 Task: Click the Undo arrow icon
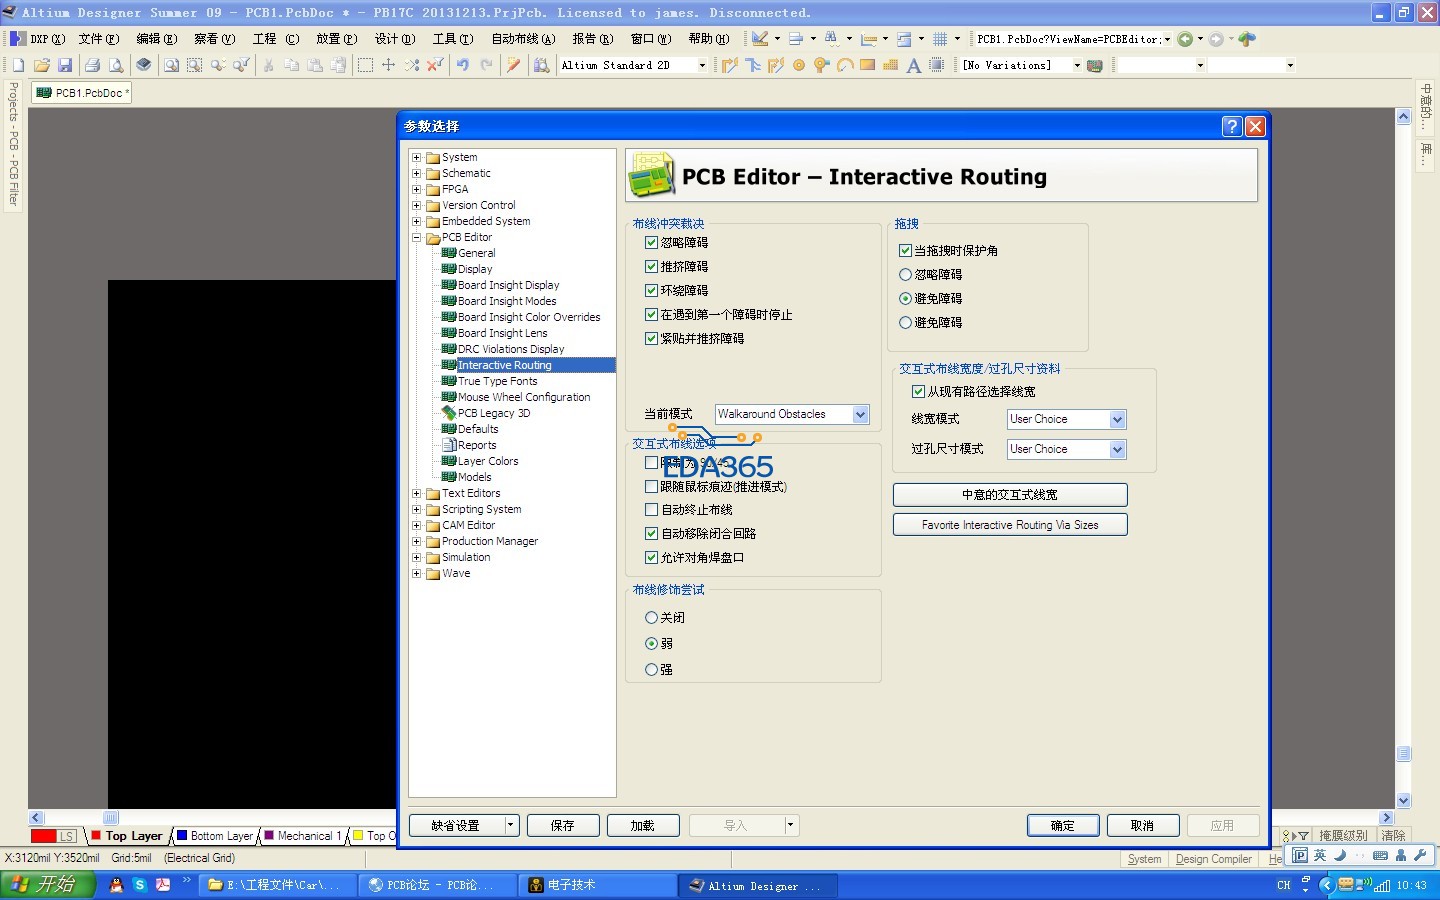463,65
